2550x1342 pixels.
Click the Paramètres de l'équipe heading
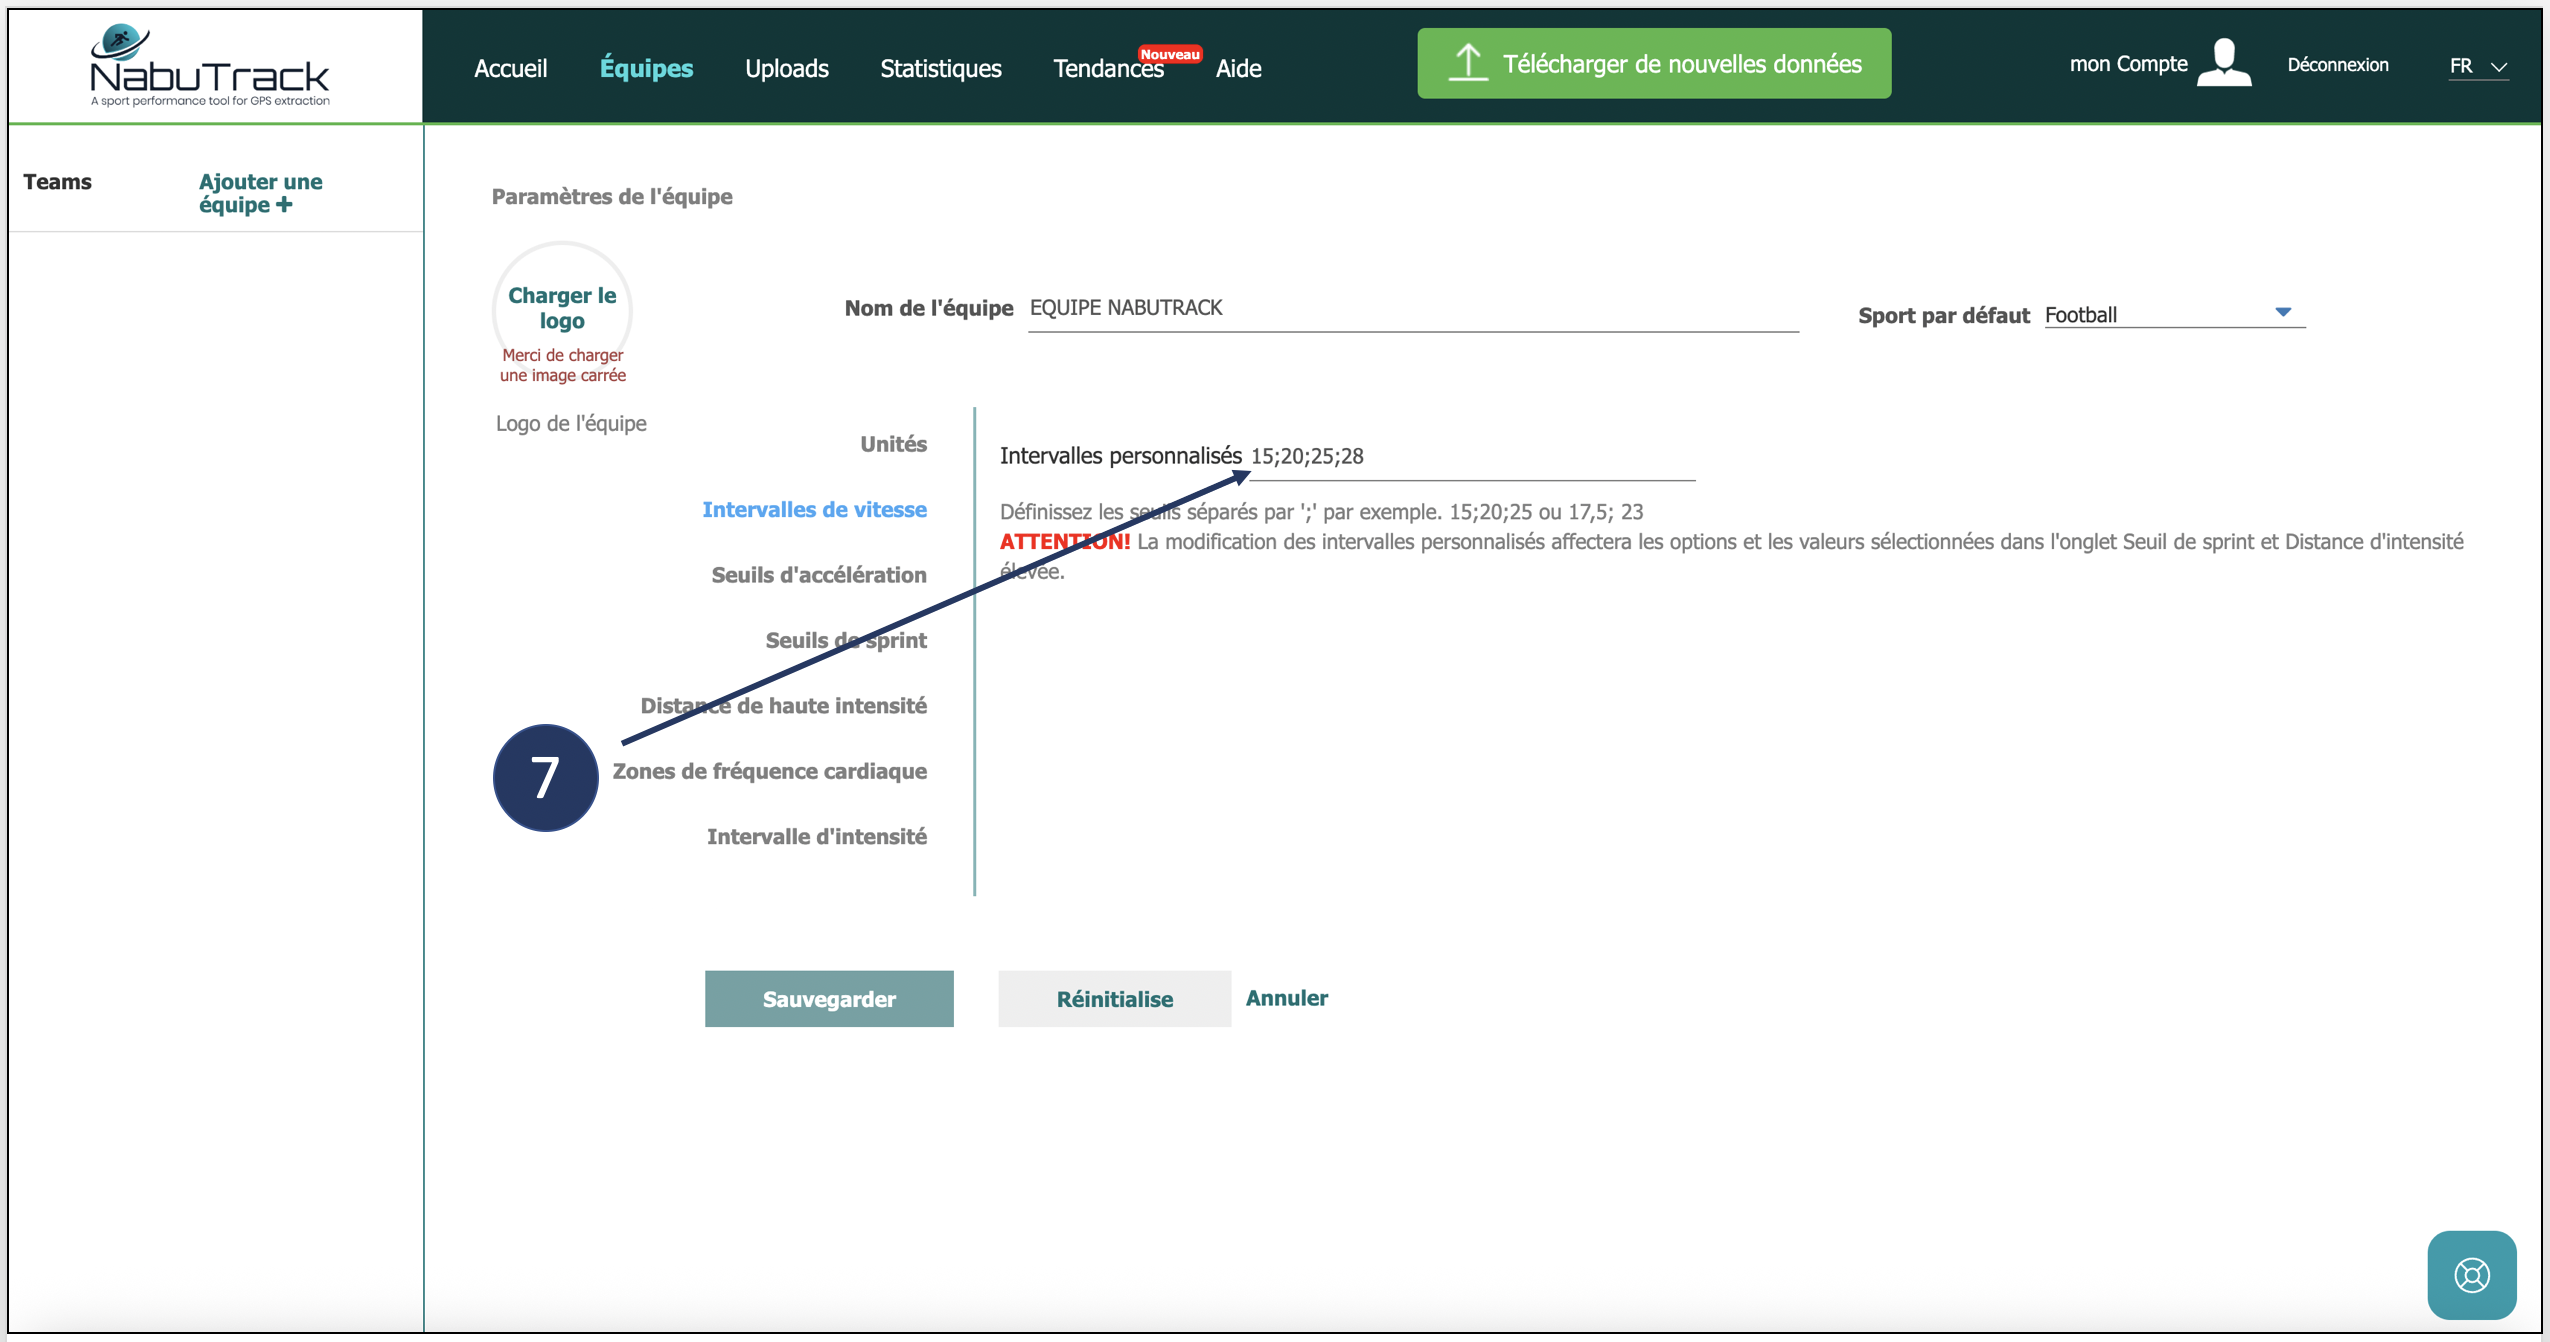click(611, 197)
